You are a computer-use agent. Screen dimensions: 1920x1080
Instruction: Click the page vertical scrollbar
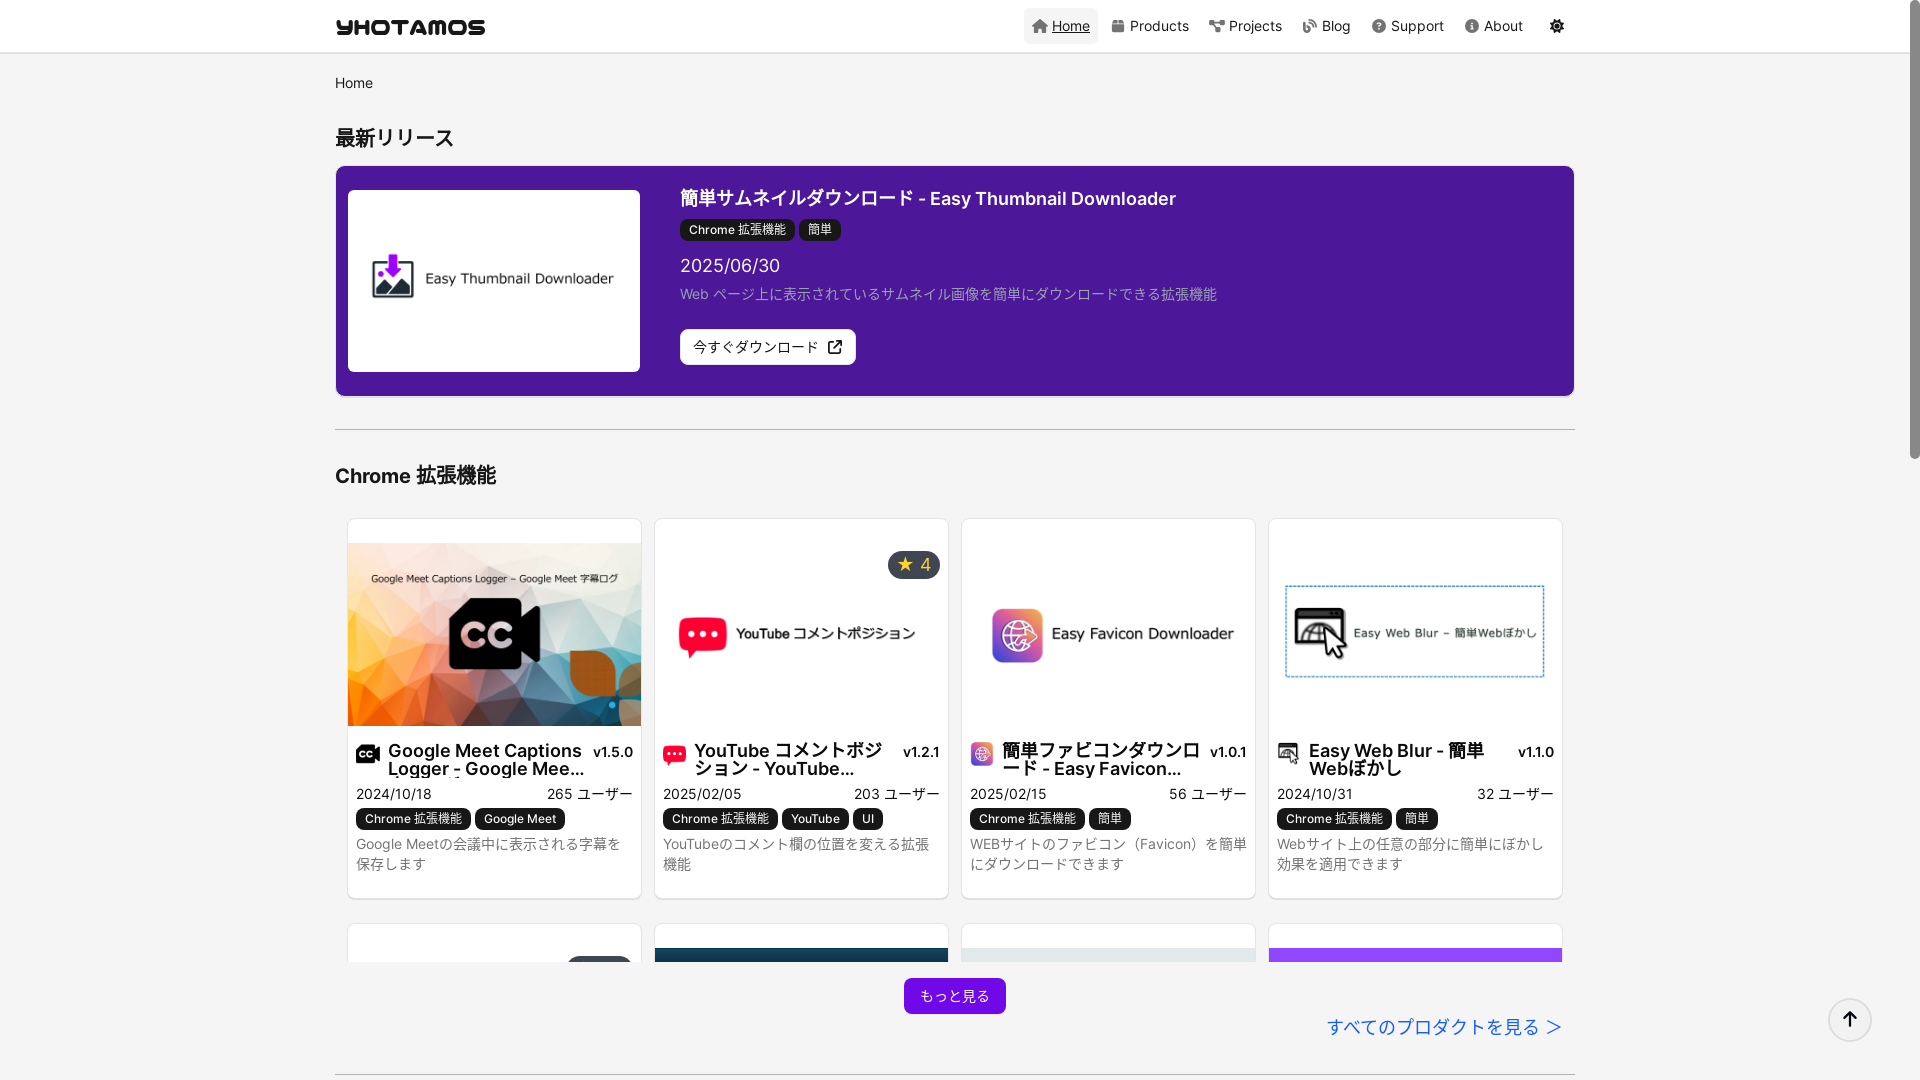(1915, 230)
